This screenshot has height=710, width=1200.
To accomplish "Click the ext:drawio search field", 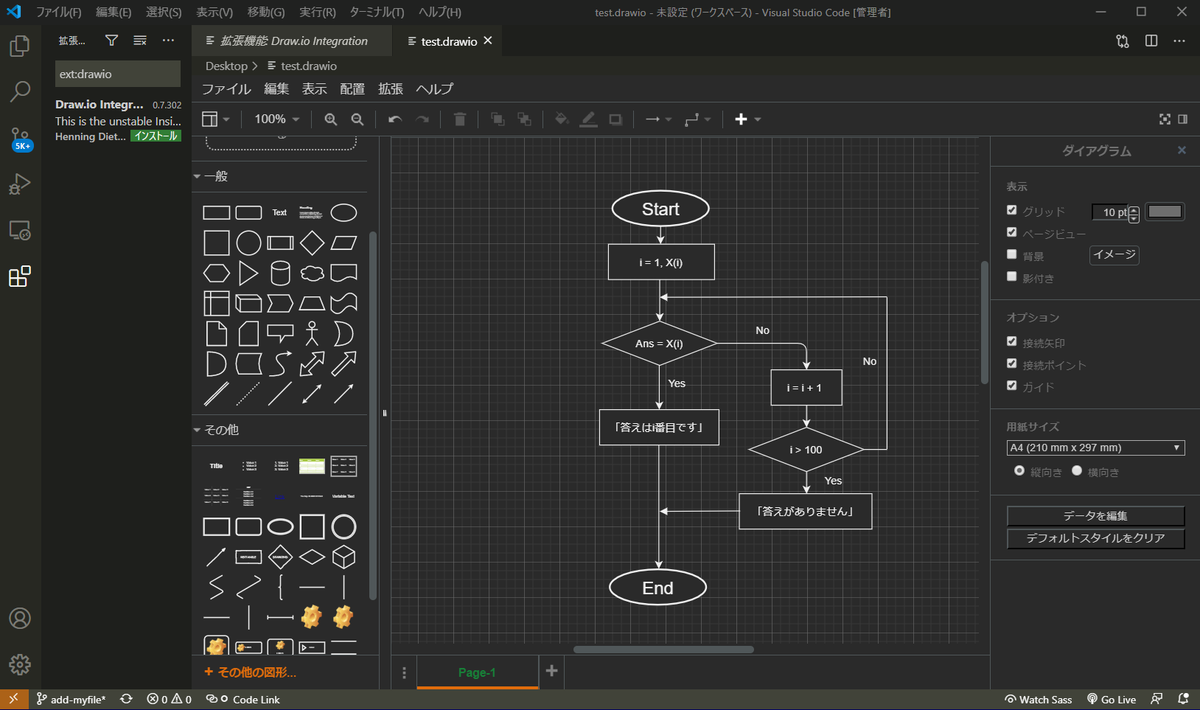I will click(118, 74).
